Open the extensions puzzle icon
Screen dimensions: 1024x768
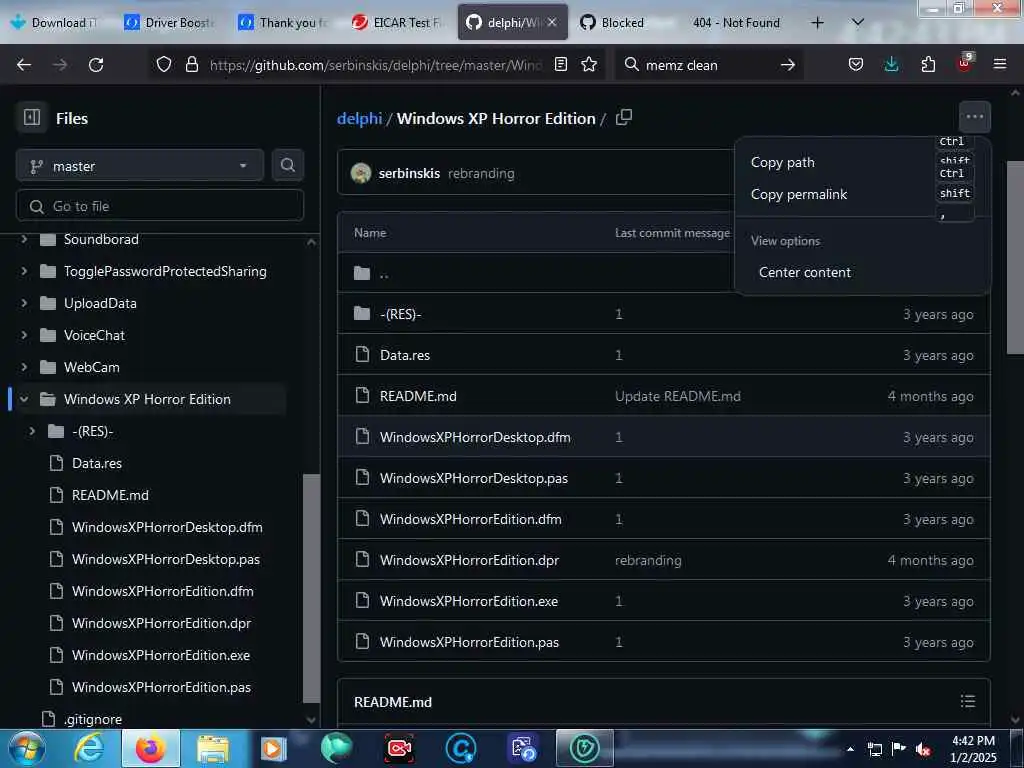pyautogui.click(x=928, y=64)
